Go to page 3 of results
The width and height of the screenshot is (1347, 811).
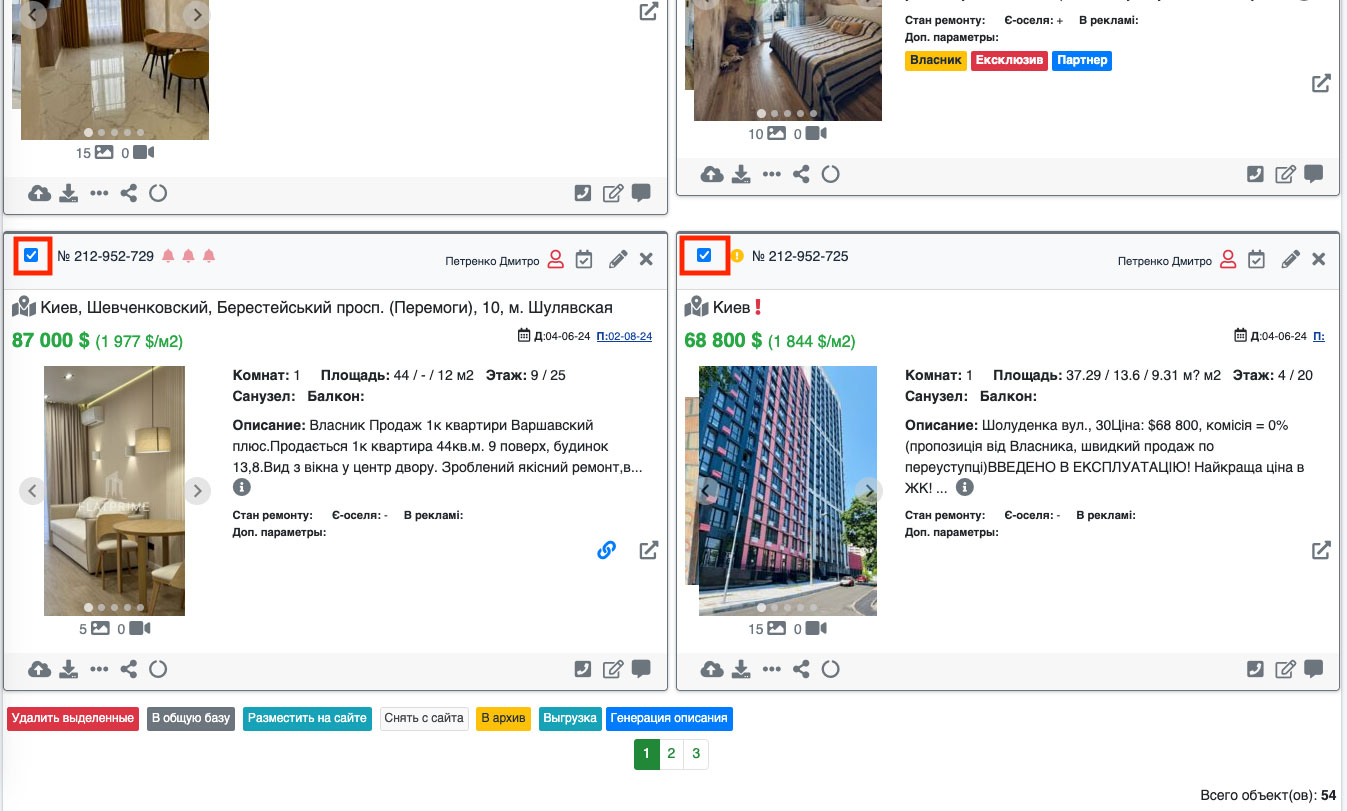pos(696,754)
